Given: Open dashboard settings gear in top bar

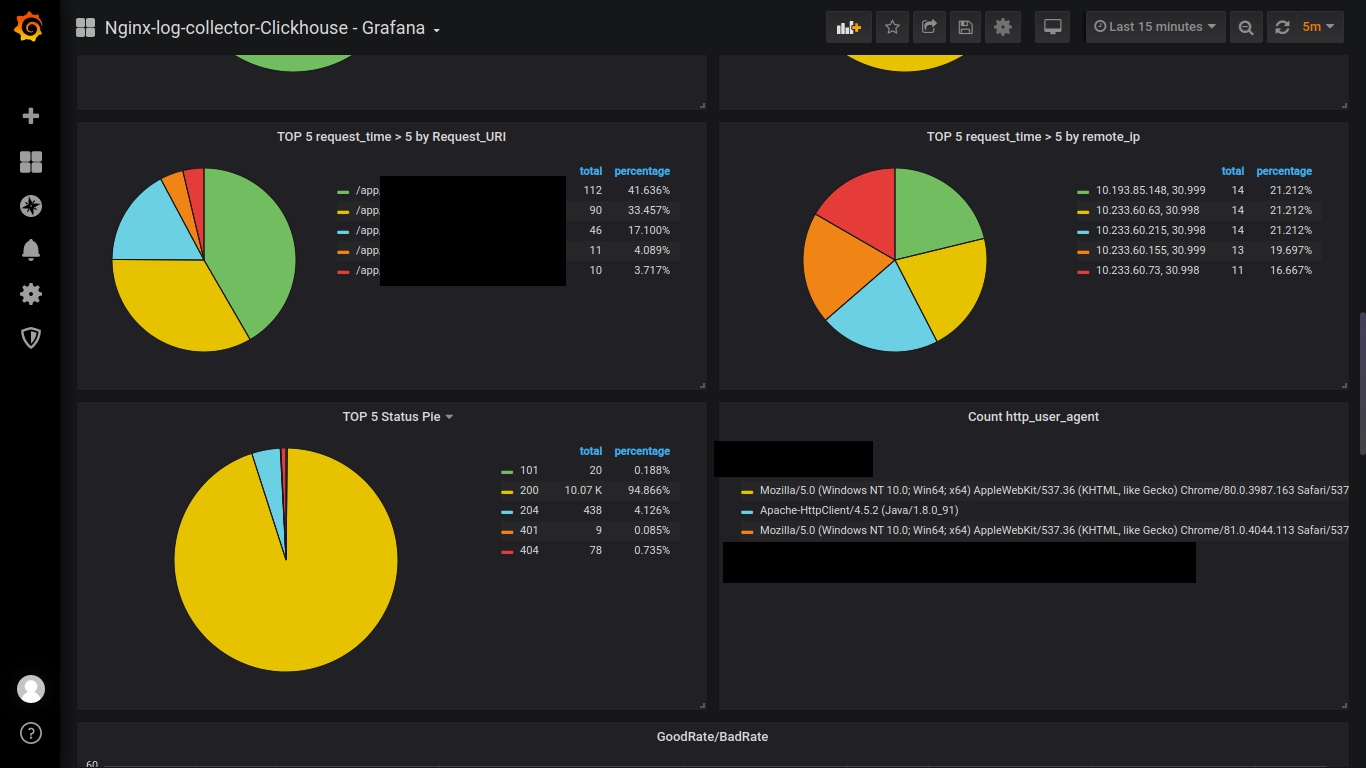Looking at the screenshot, I should (x=1003, y=27).
